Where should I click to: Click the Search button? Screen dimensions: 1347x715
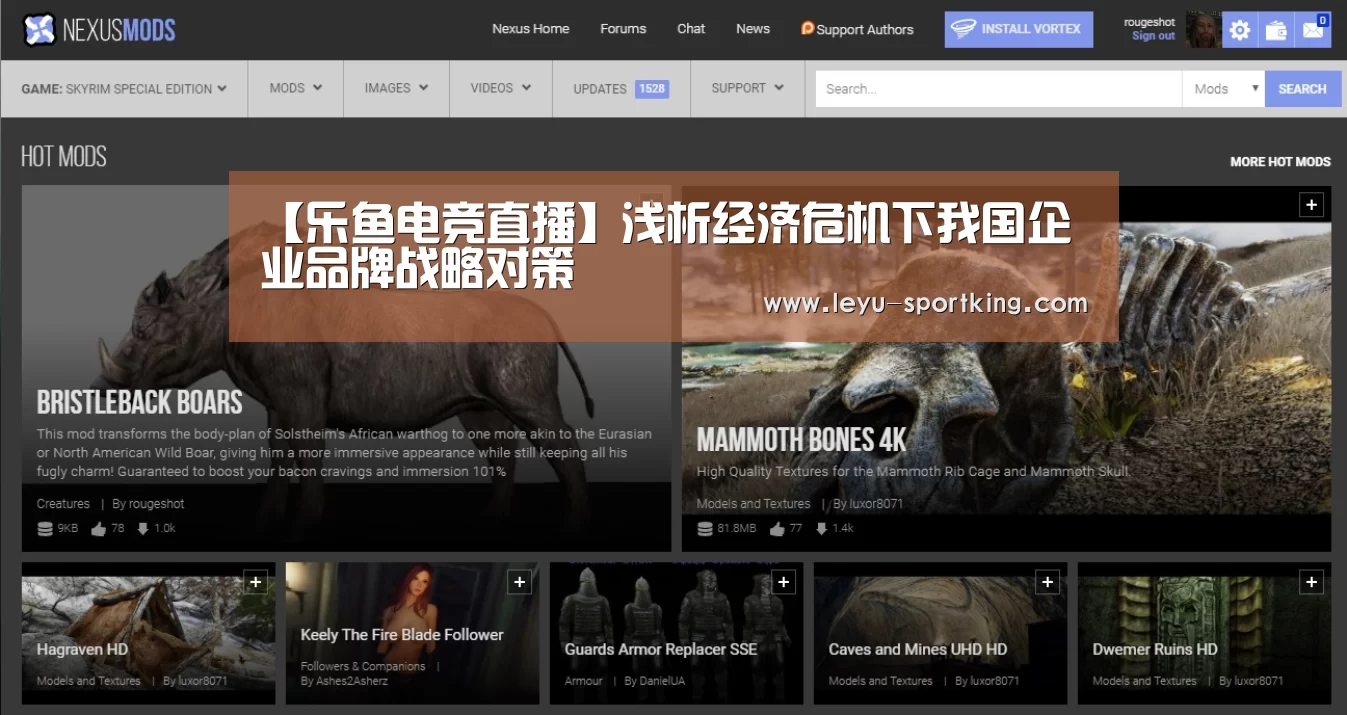(1302, 89)
